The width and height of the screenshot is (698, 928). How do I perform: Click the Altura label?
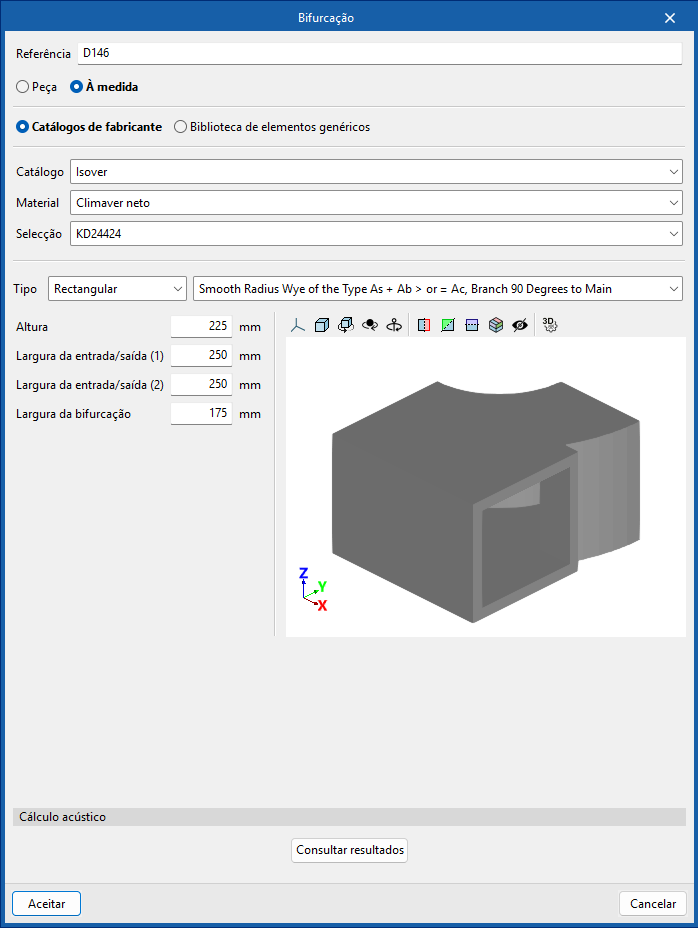pos(32,327)
